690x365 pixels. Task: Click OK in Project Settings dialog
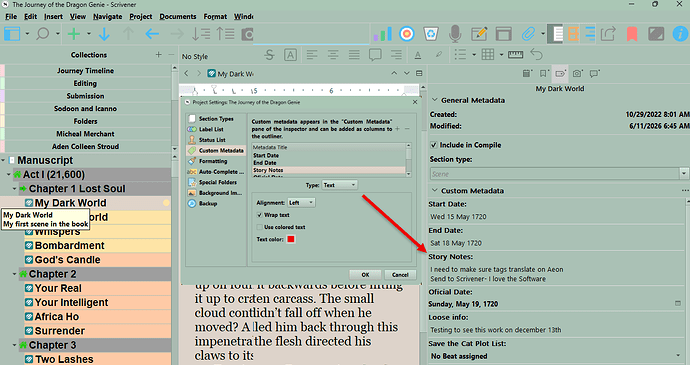pyautogui.click(x=365, y=275)
